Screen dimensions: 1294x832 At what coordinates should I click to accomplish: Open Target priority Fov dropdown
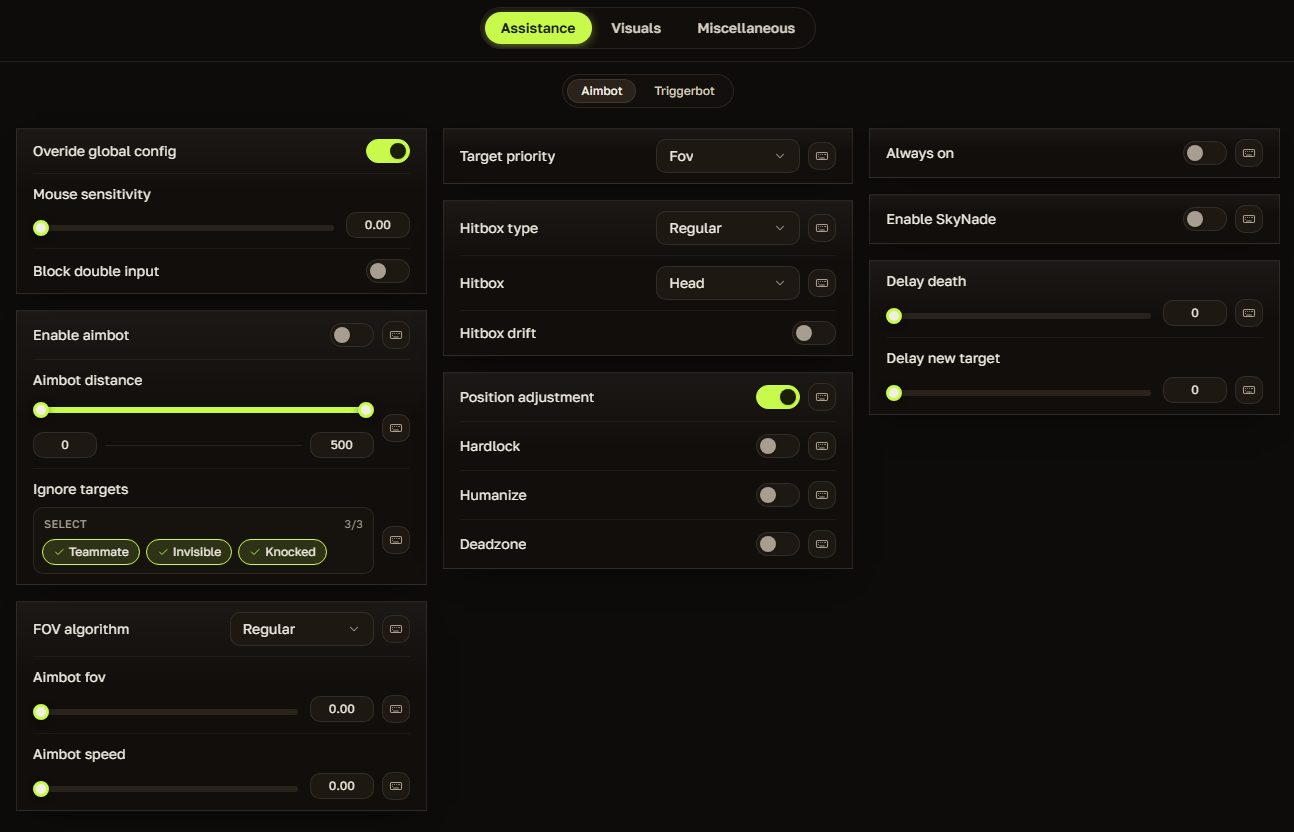pos(728,156)
